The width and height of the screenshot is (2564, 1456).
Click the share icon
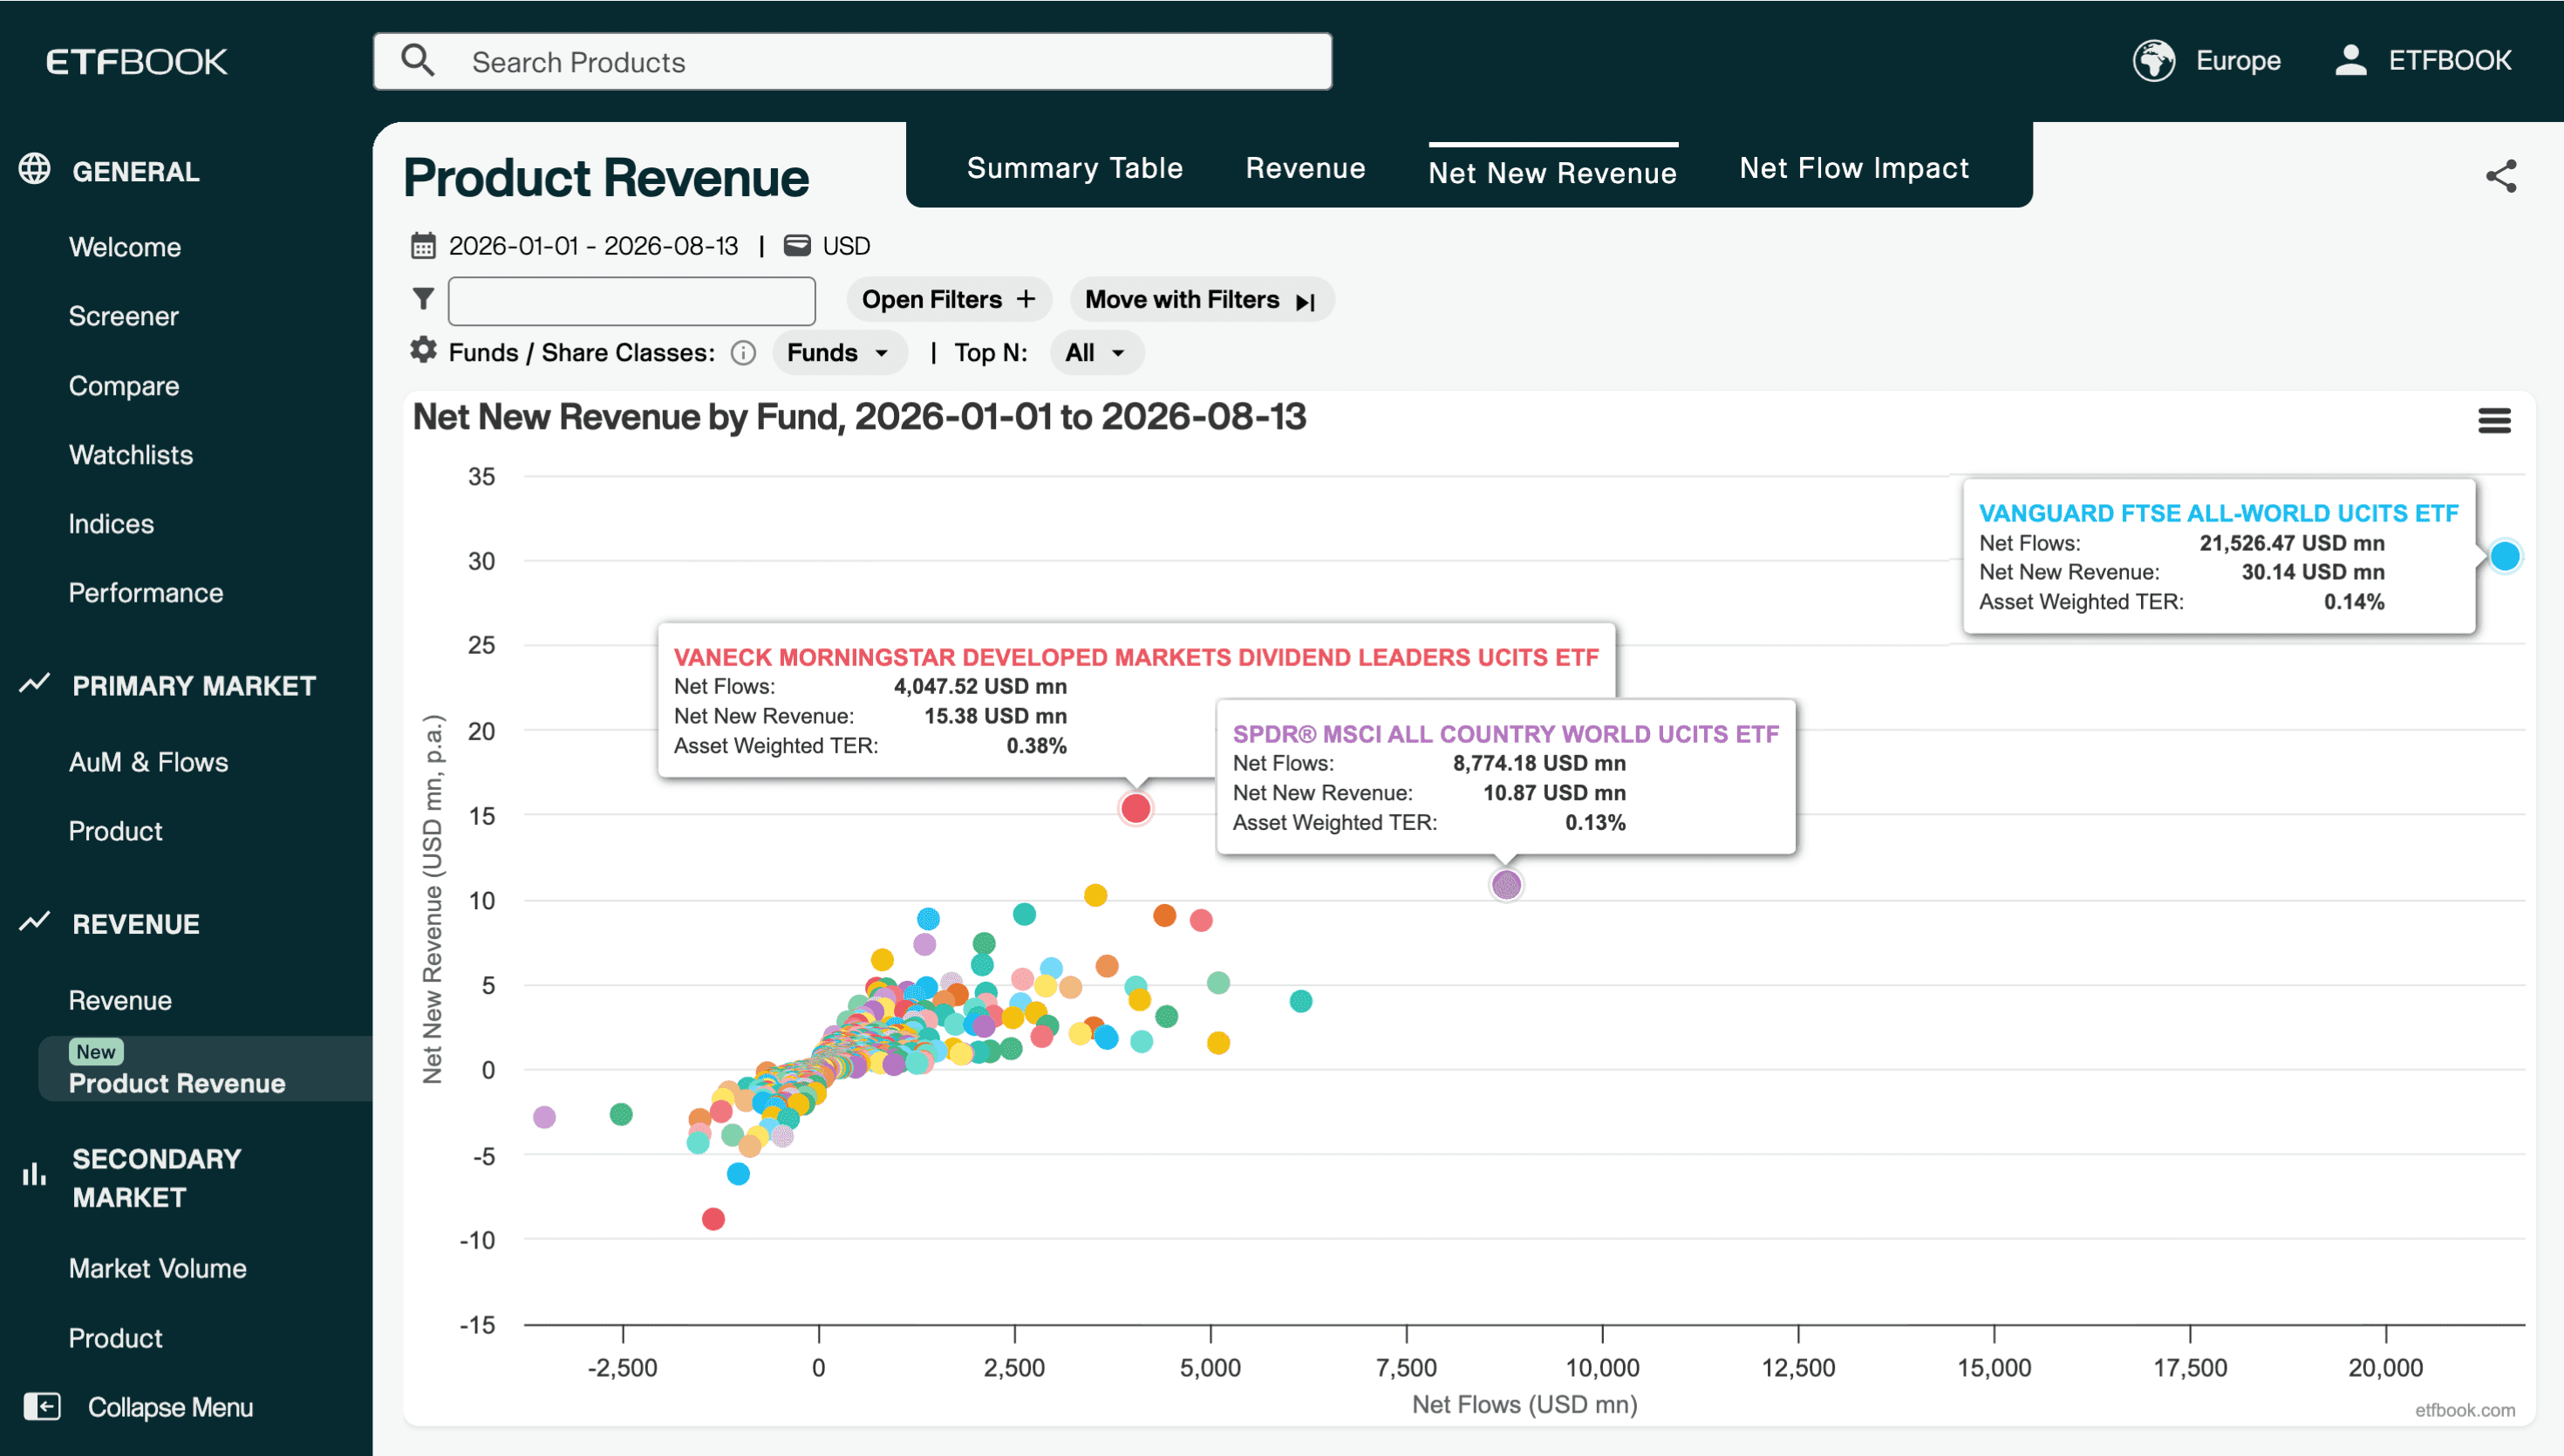[x=2500, y=177]
